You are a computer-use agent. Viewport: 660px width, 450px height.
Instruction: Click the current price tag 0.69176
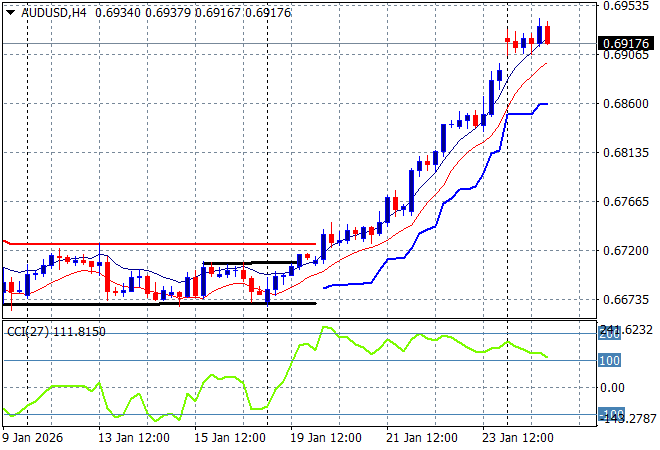point(626,44)
